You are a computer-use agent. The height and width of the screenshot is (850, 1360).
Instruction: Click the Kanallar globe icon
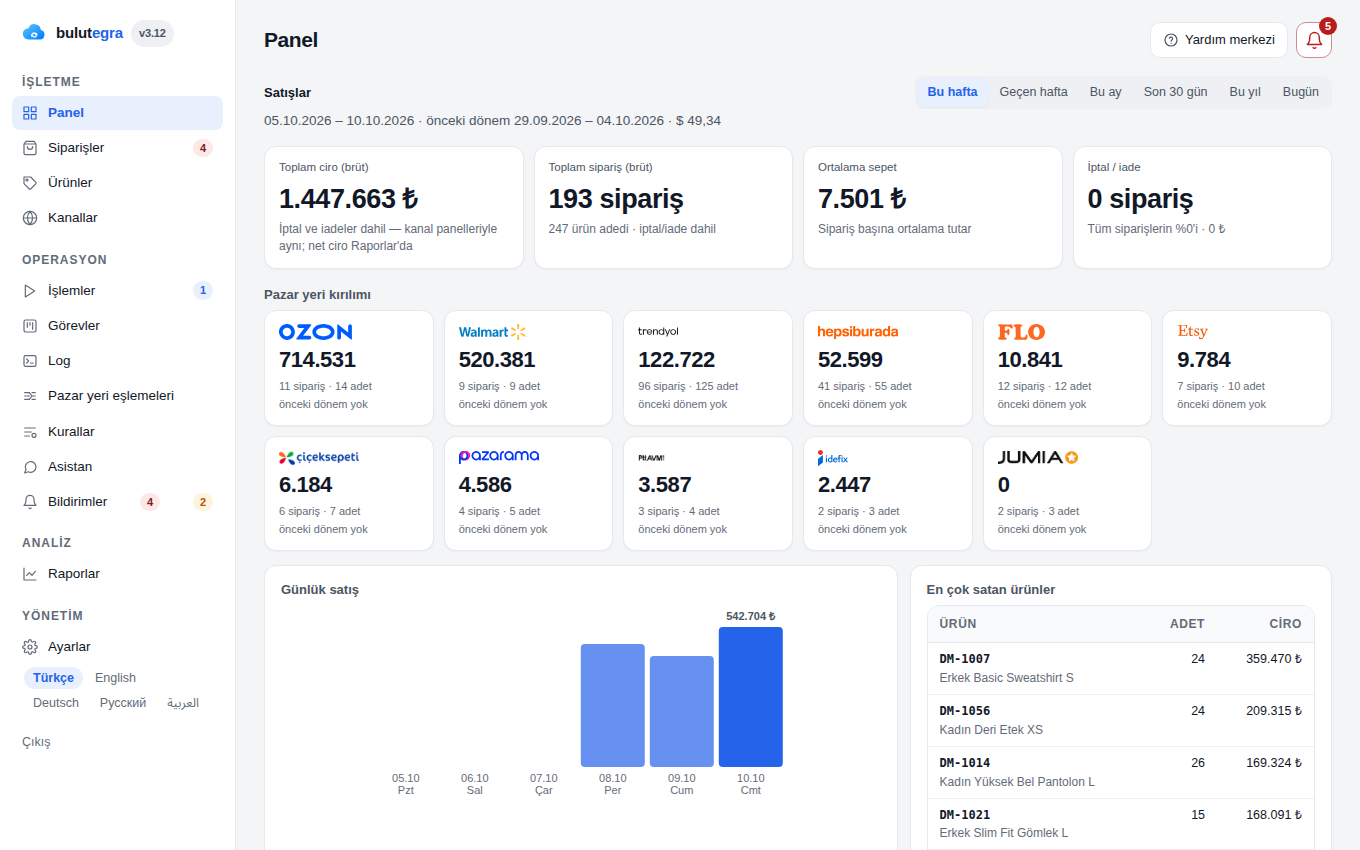(x=30, y=218)
